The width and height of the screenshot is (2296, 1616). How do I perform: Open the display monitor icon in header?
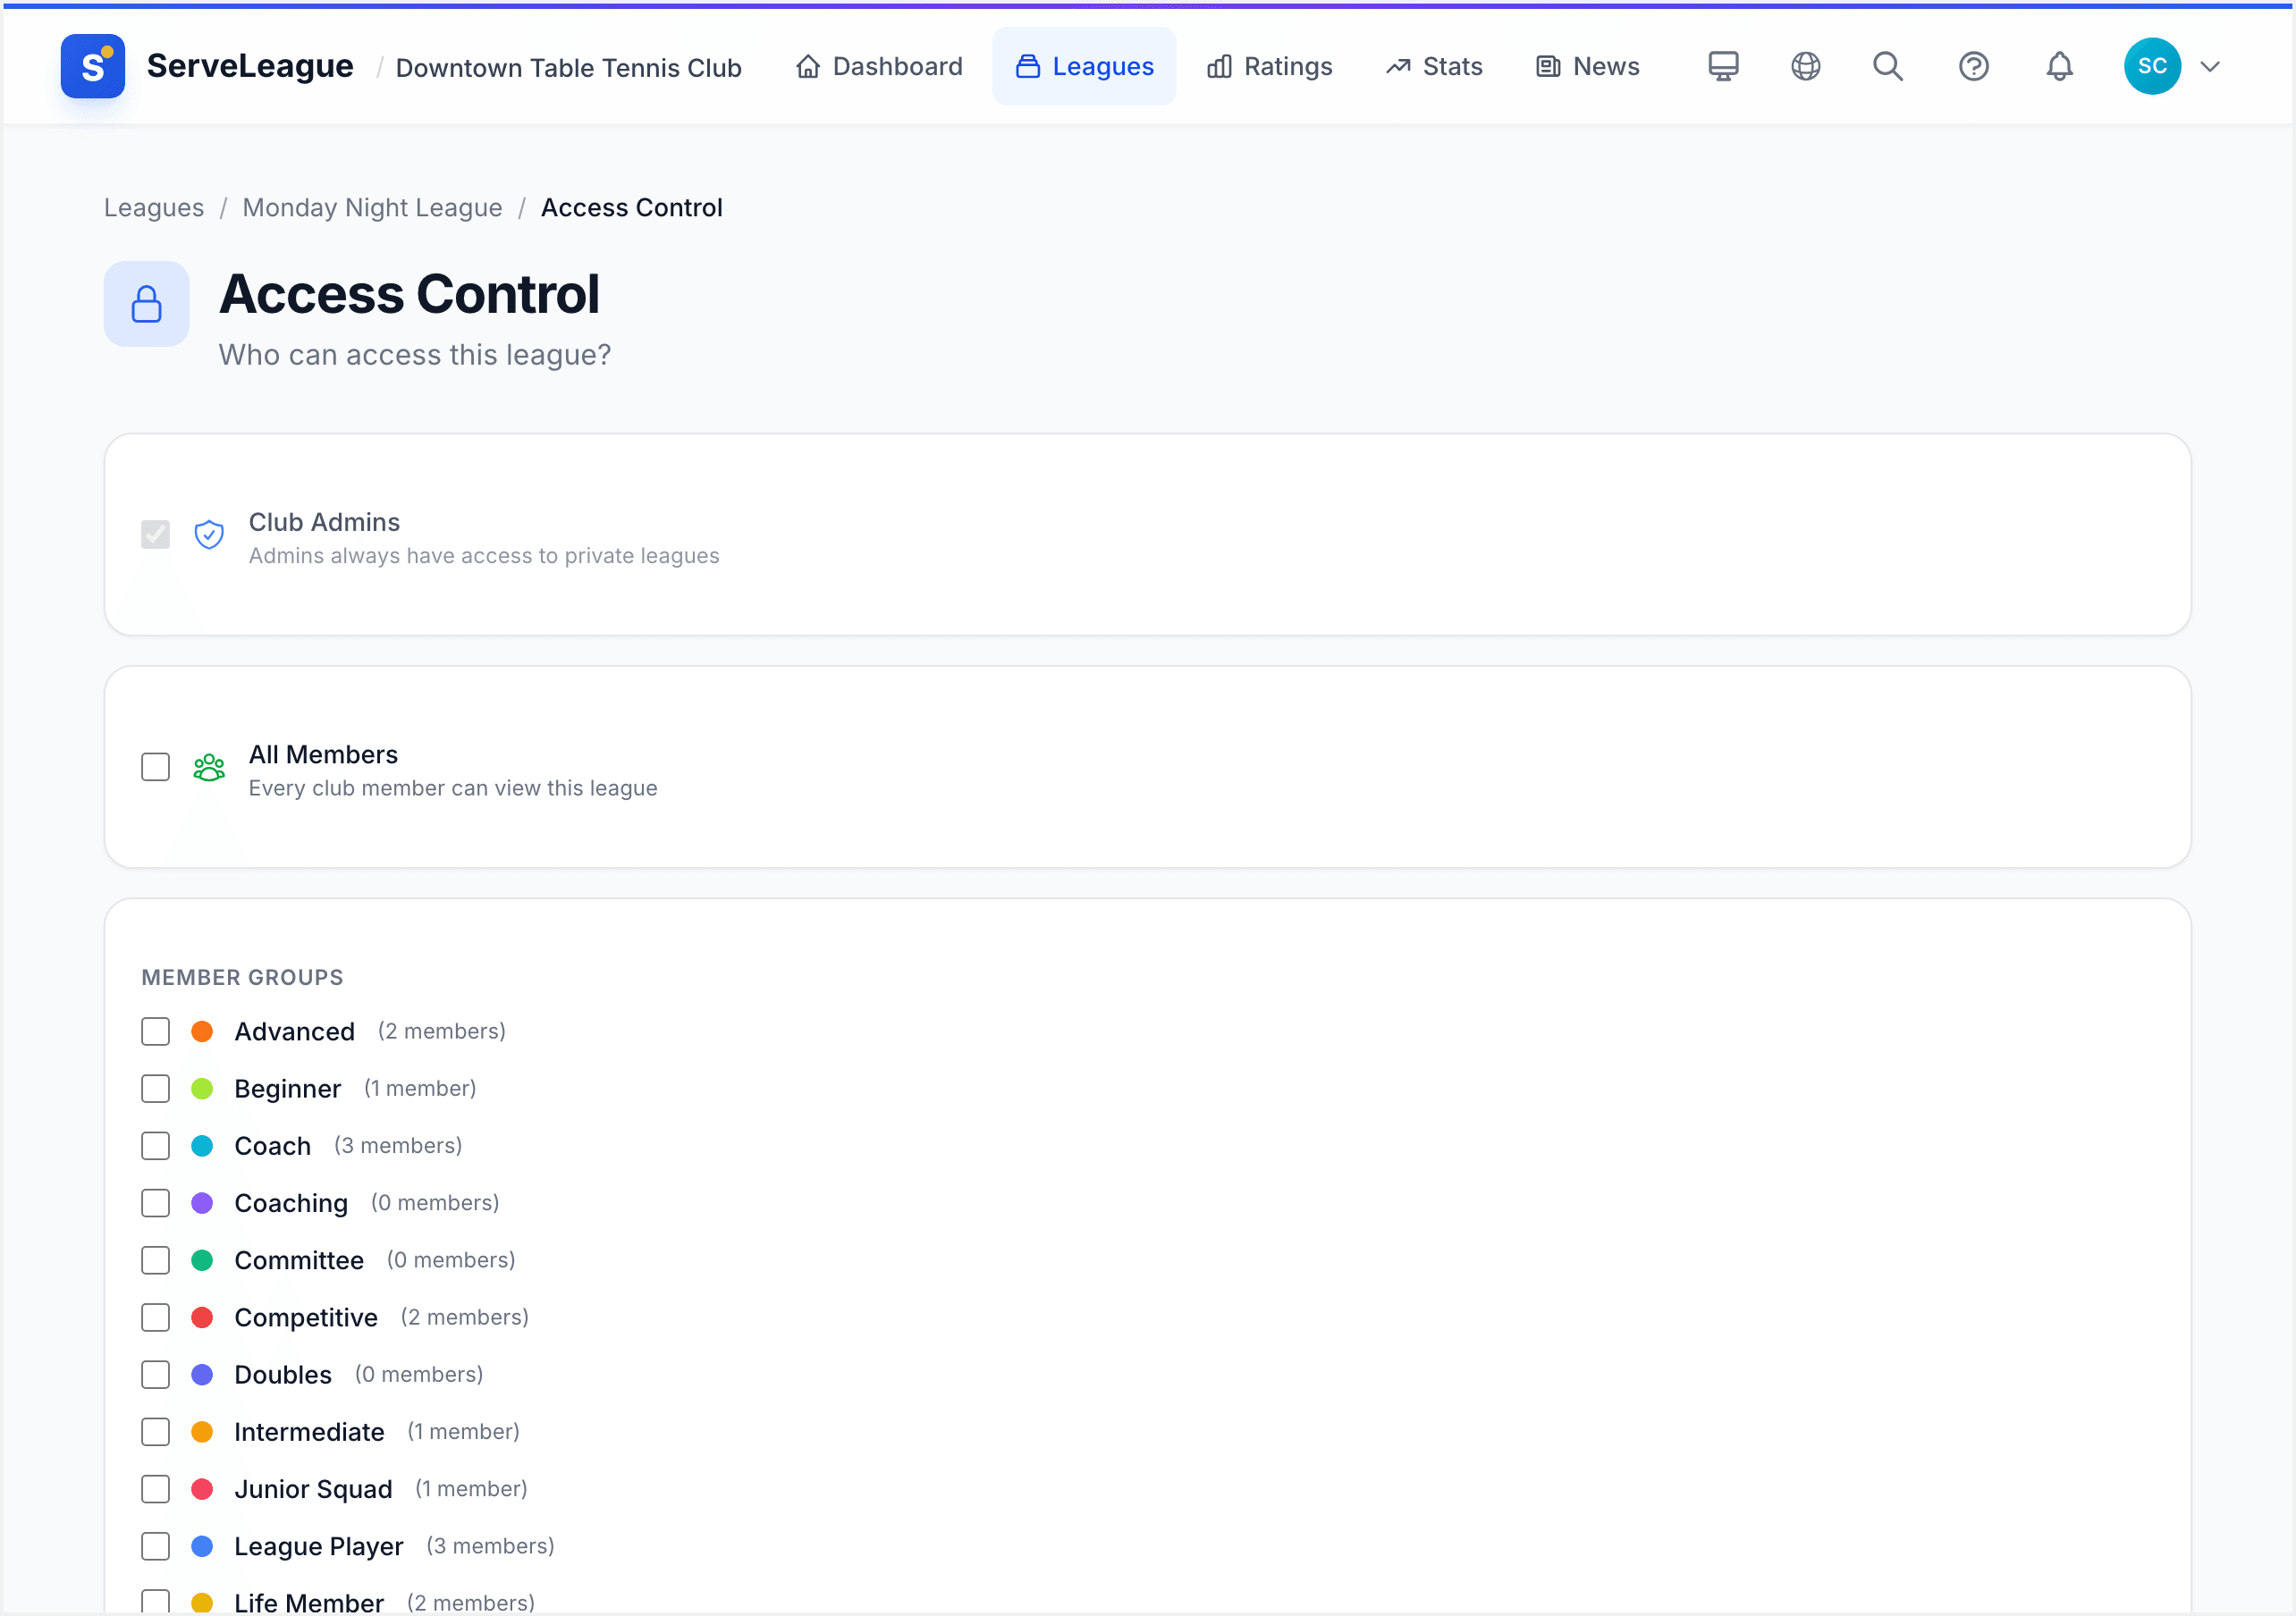pos(1722,66)
